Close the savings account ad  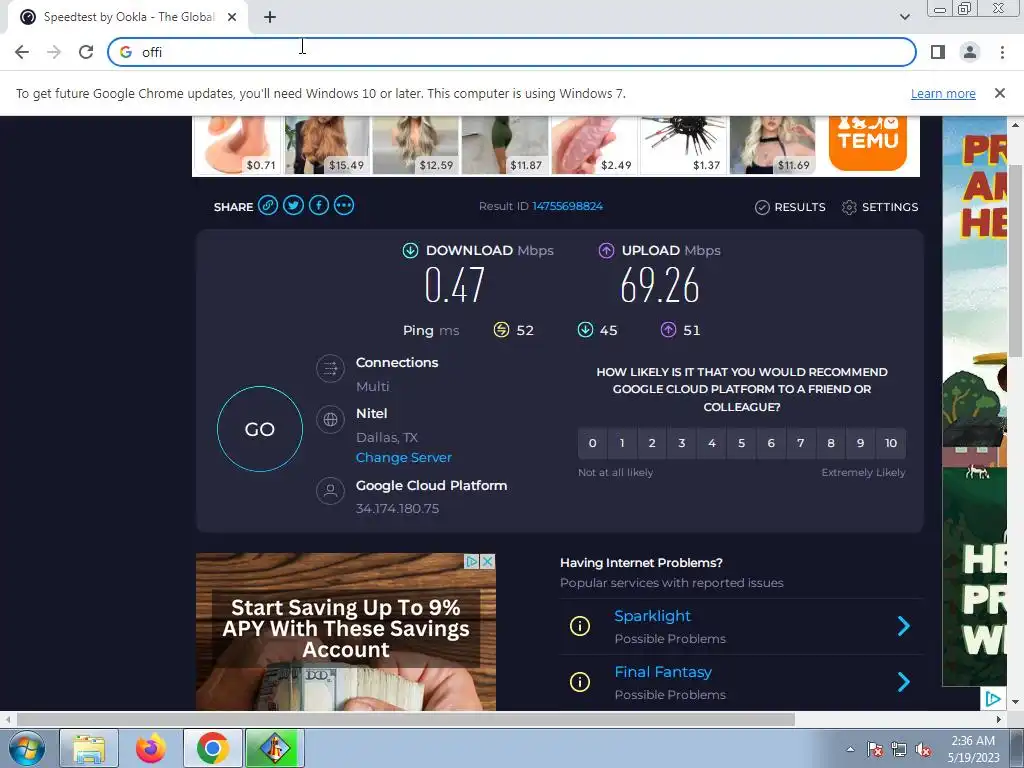pyautogui.click(x=487, y=562)
